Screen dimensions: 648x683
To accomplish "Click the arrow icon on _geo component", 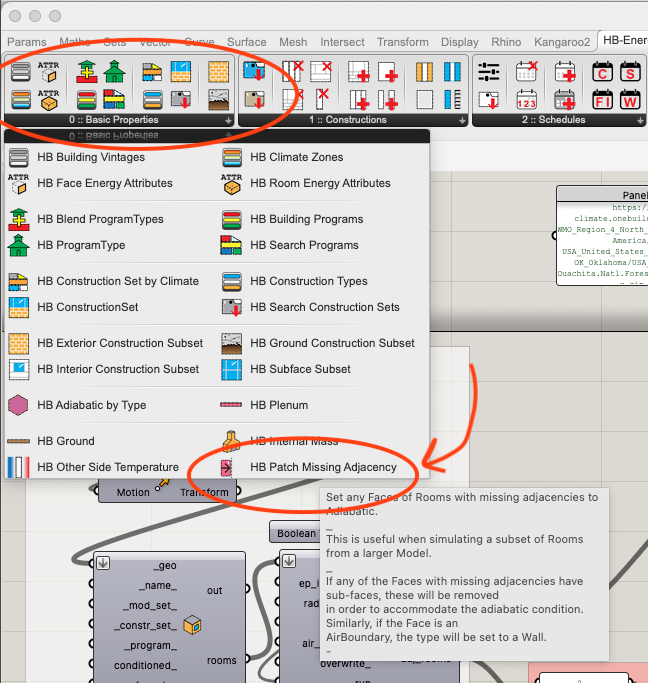I will tap(104, 563).
